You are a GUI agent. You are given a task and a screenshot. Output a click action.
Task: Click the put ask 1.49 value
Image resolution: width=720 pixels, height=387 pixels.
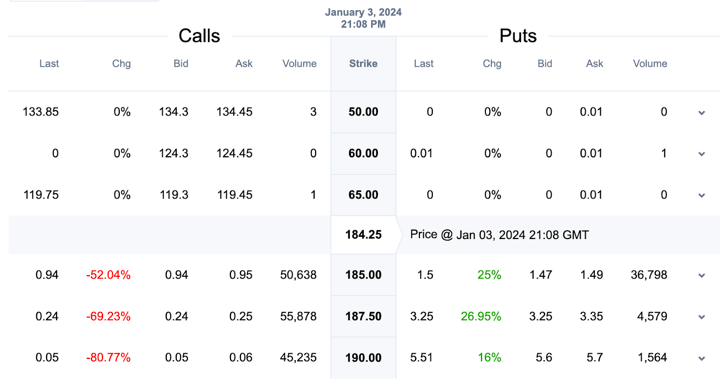[591, 275]
